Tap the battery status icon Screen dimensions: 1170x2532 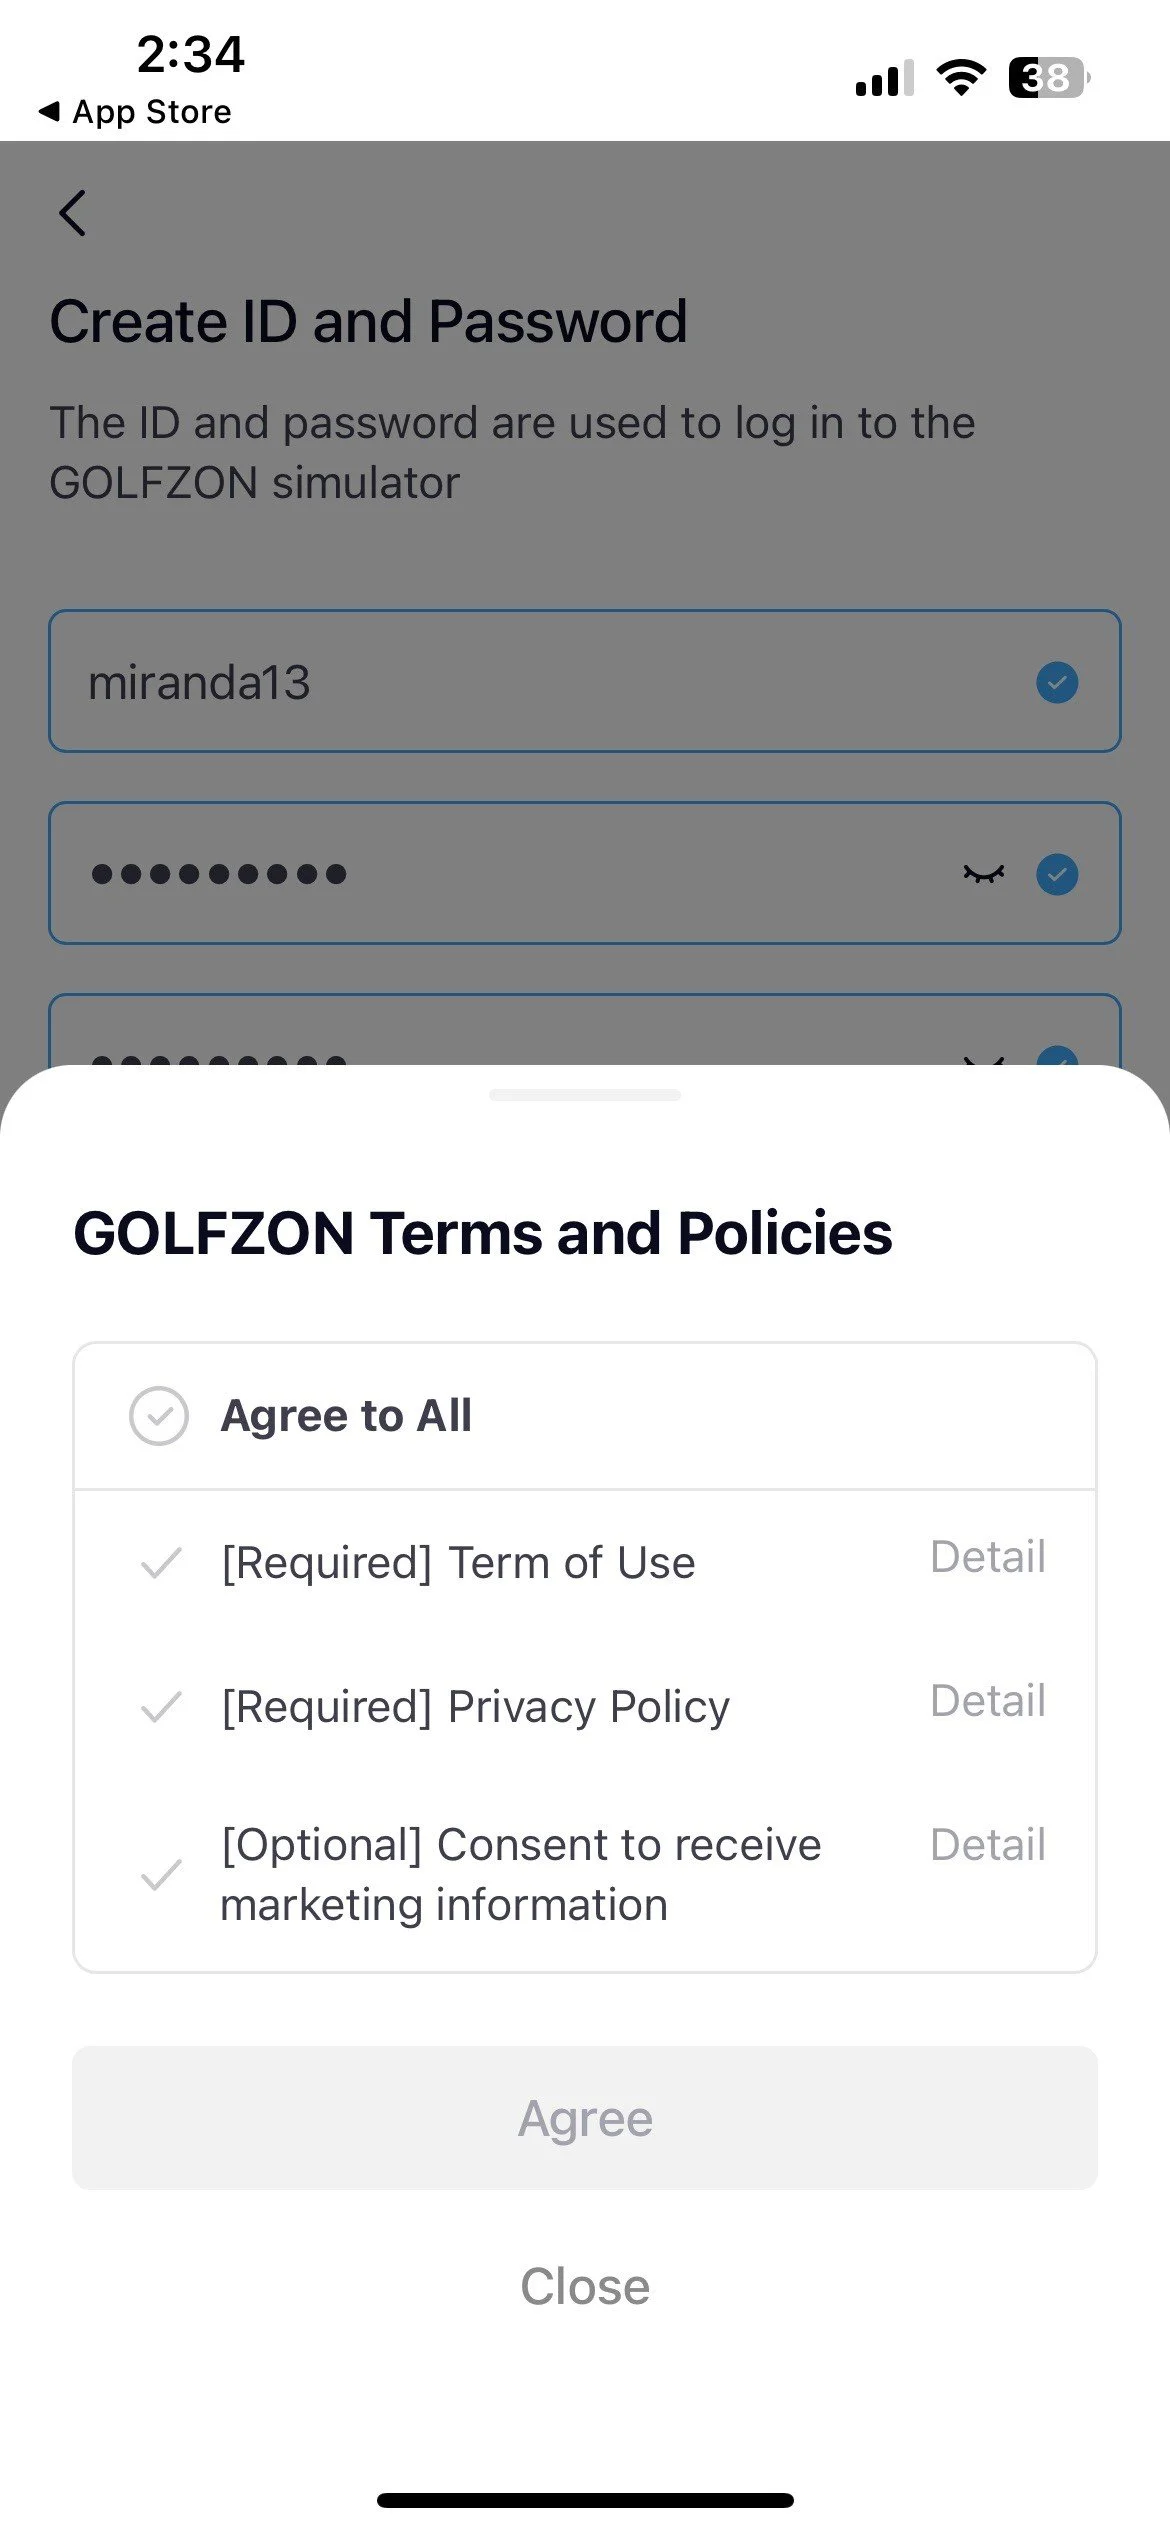tap(1048, 77)
